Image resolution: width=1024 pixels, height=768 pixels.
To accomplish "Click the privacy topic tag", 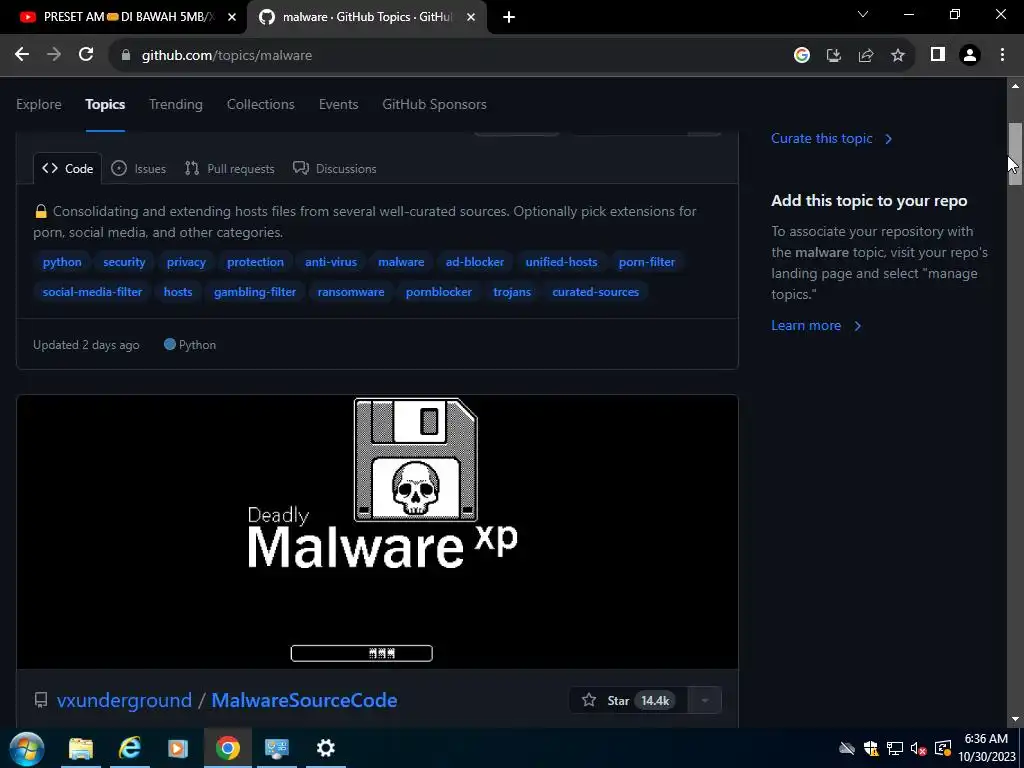I will [186, 262].
